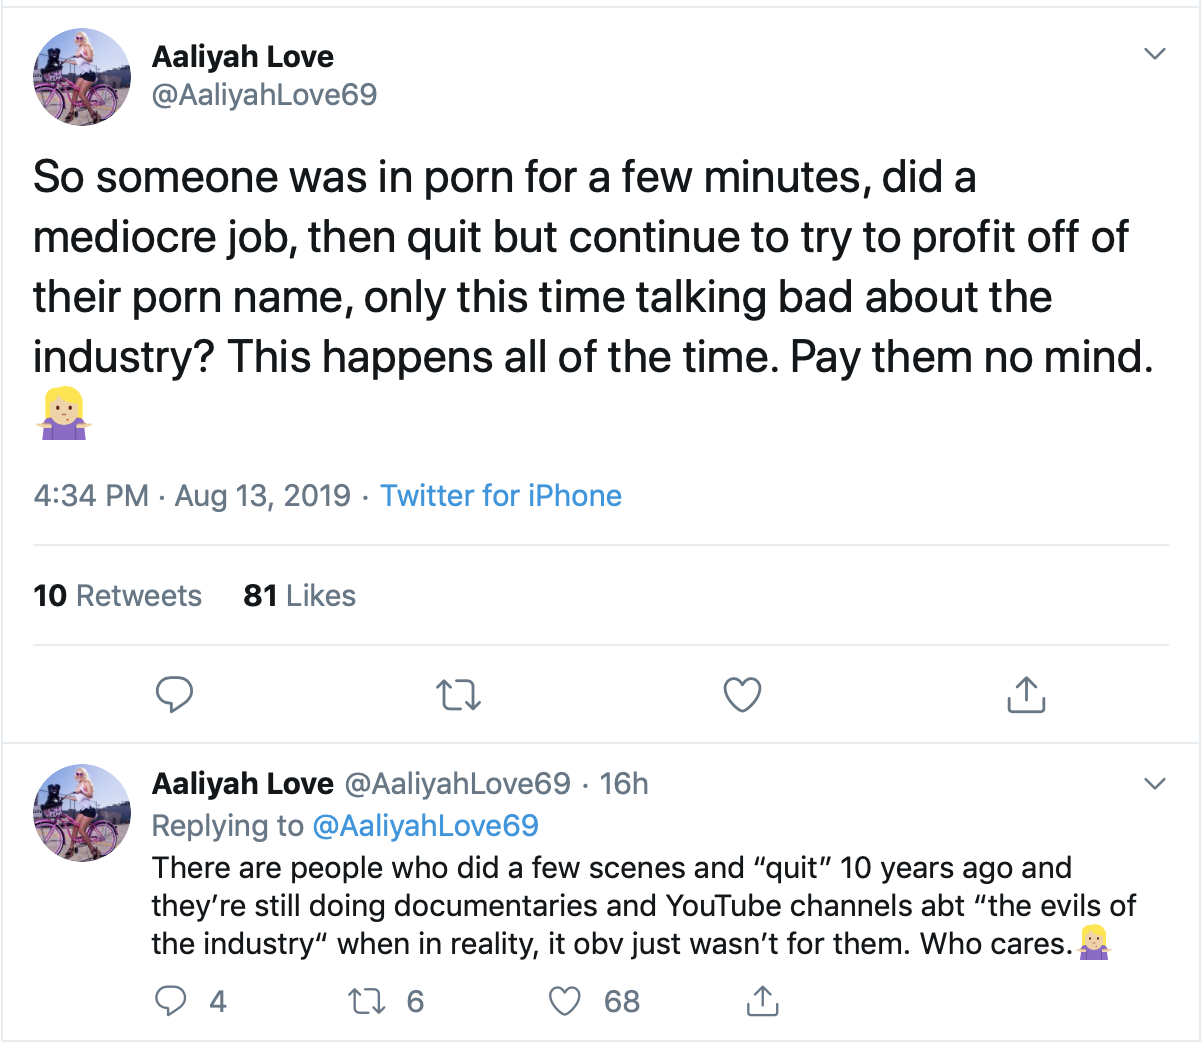This screenshot has height=1042, width=1204.
Task: Open the Twitter for iPhone link
Action: [x=500, y=496]
